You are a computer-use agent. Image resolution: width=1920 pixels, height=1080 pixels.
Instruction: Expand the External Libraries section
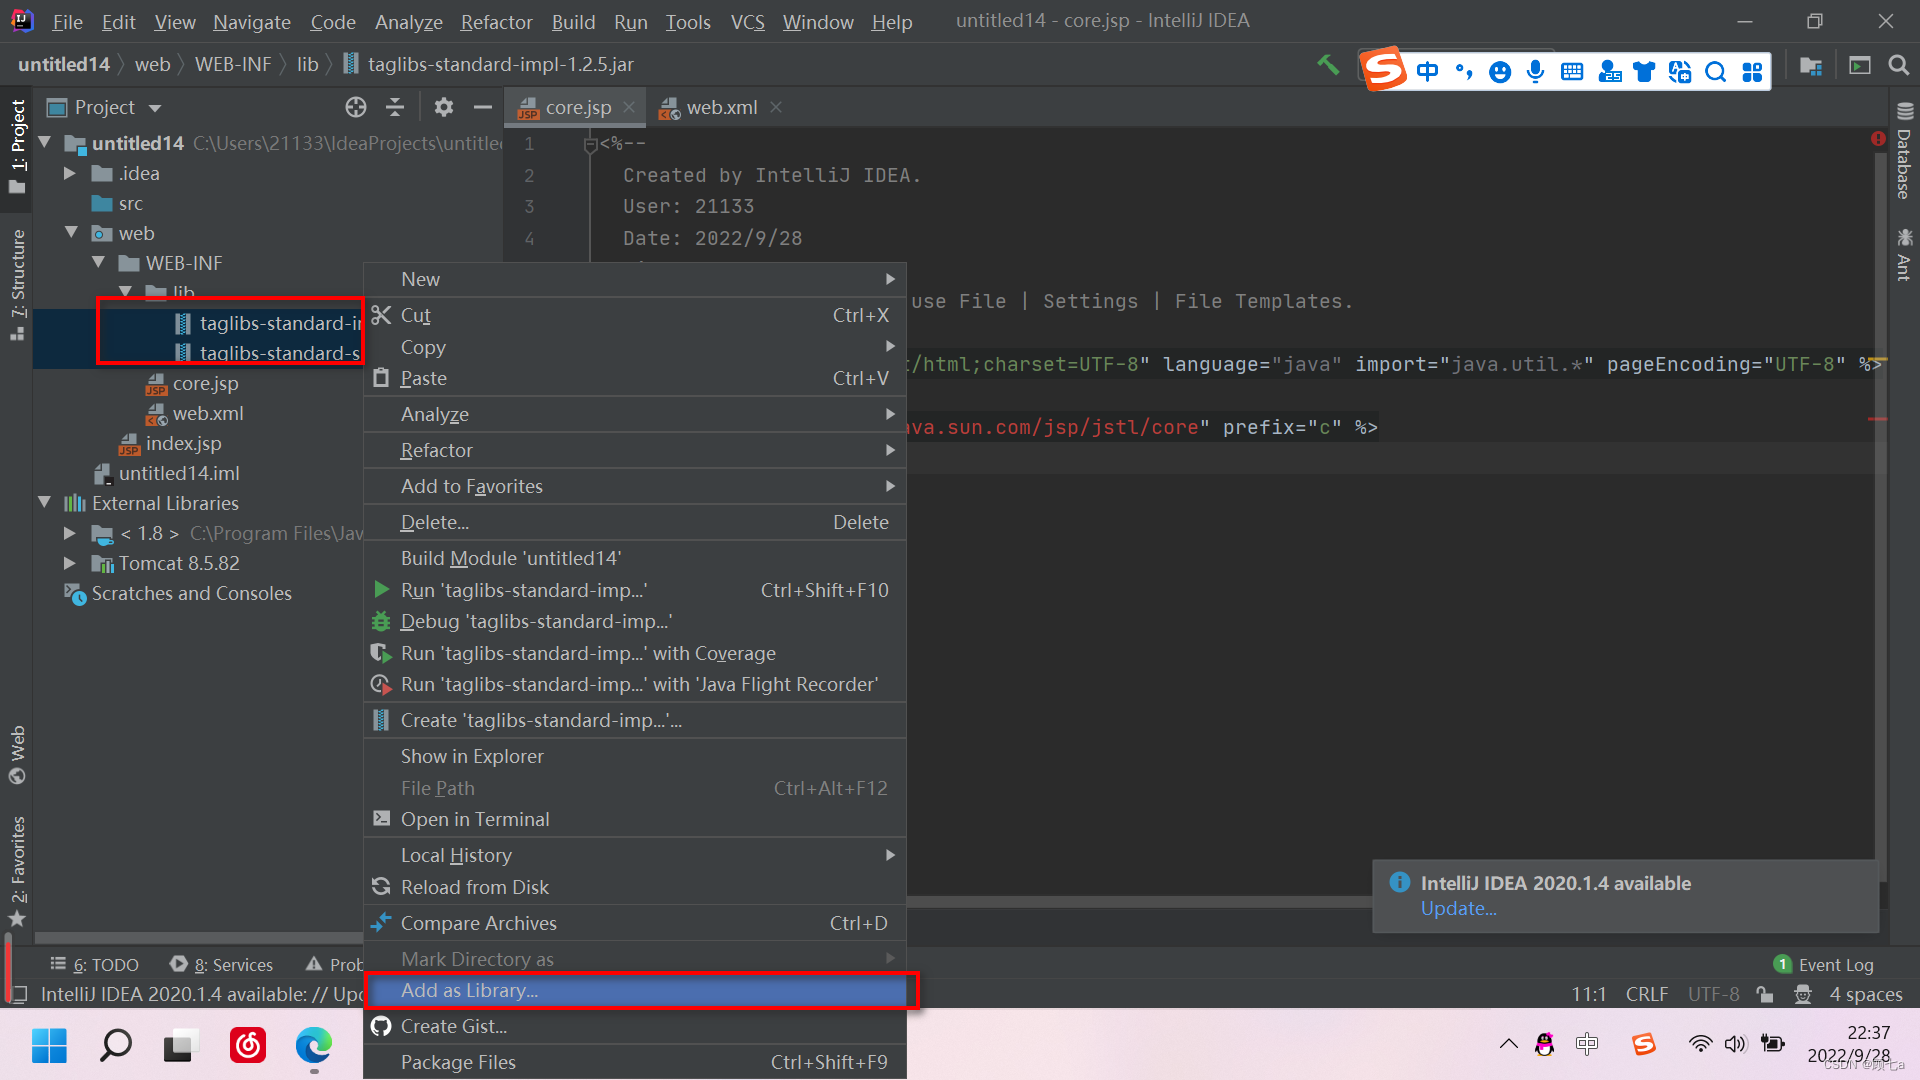tap(50, 502)
